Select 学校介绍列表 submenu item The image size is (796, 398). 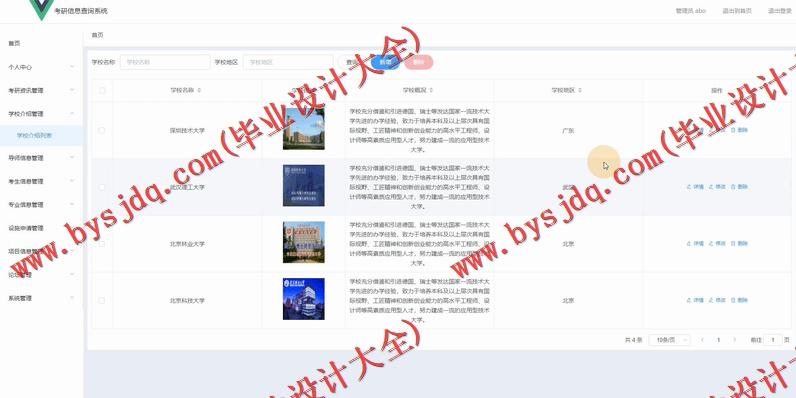[x=41, y=136]
